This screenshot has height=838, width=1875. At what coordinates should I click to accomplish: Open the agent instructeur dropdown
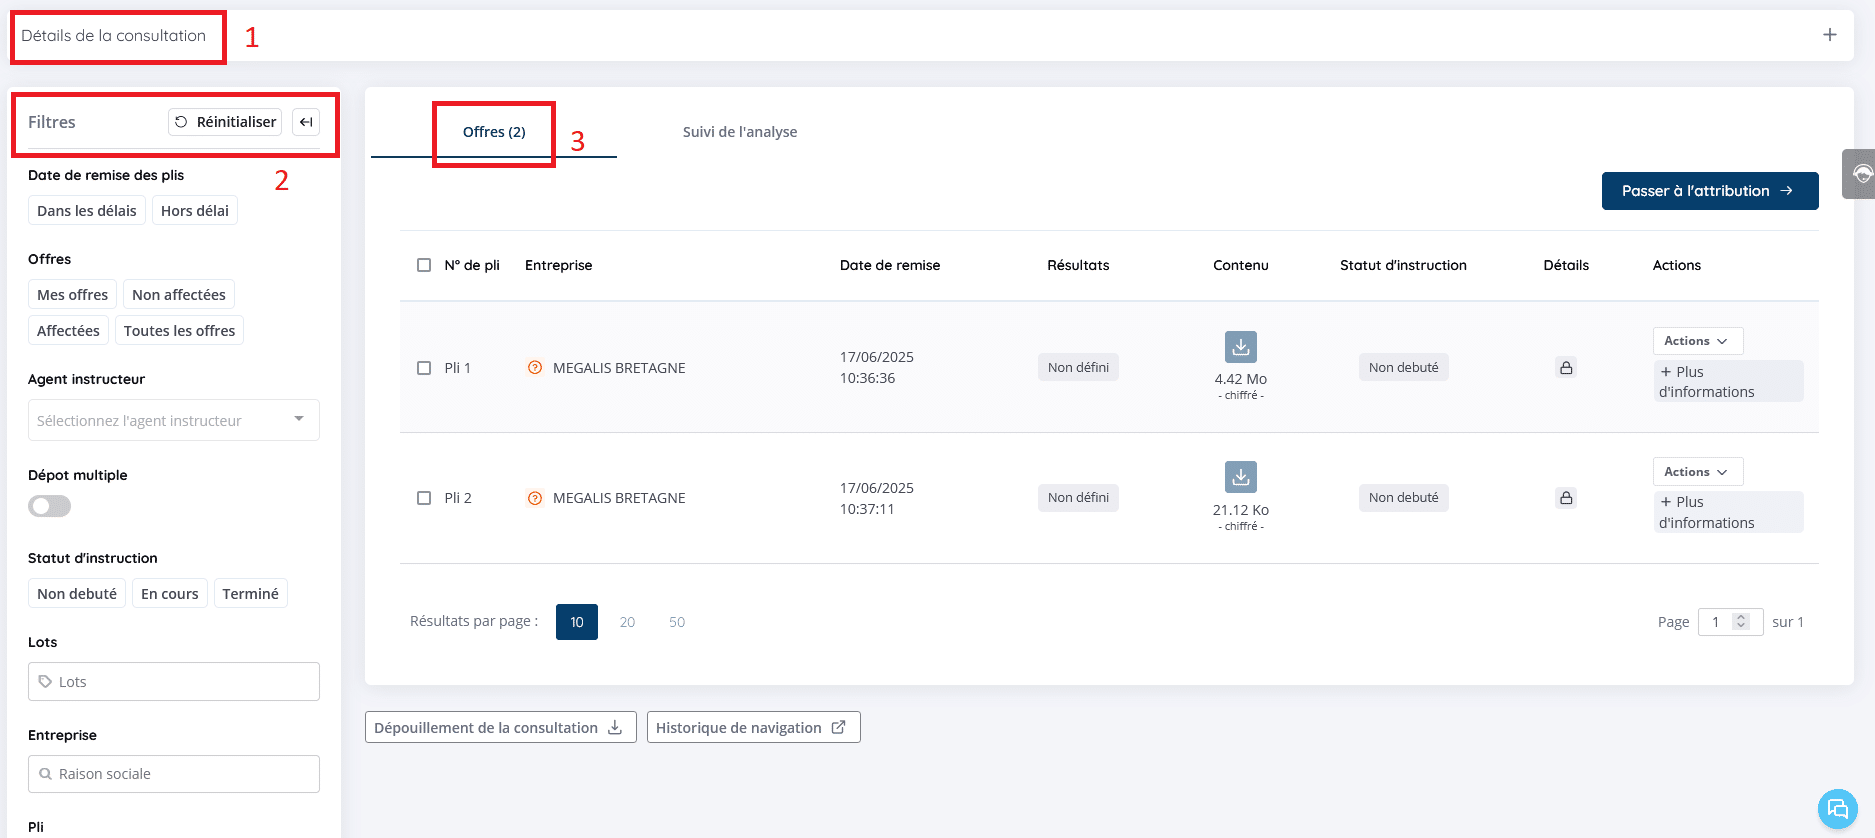tap(174, 420)
